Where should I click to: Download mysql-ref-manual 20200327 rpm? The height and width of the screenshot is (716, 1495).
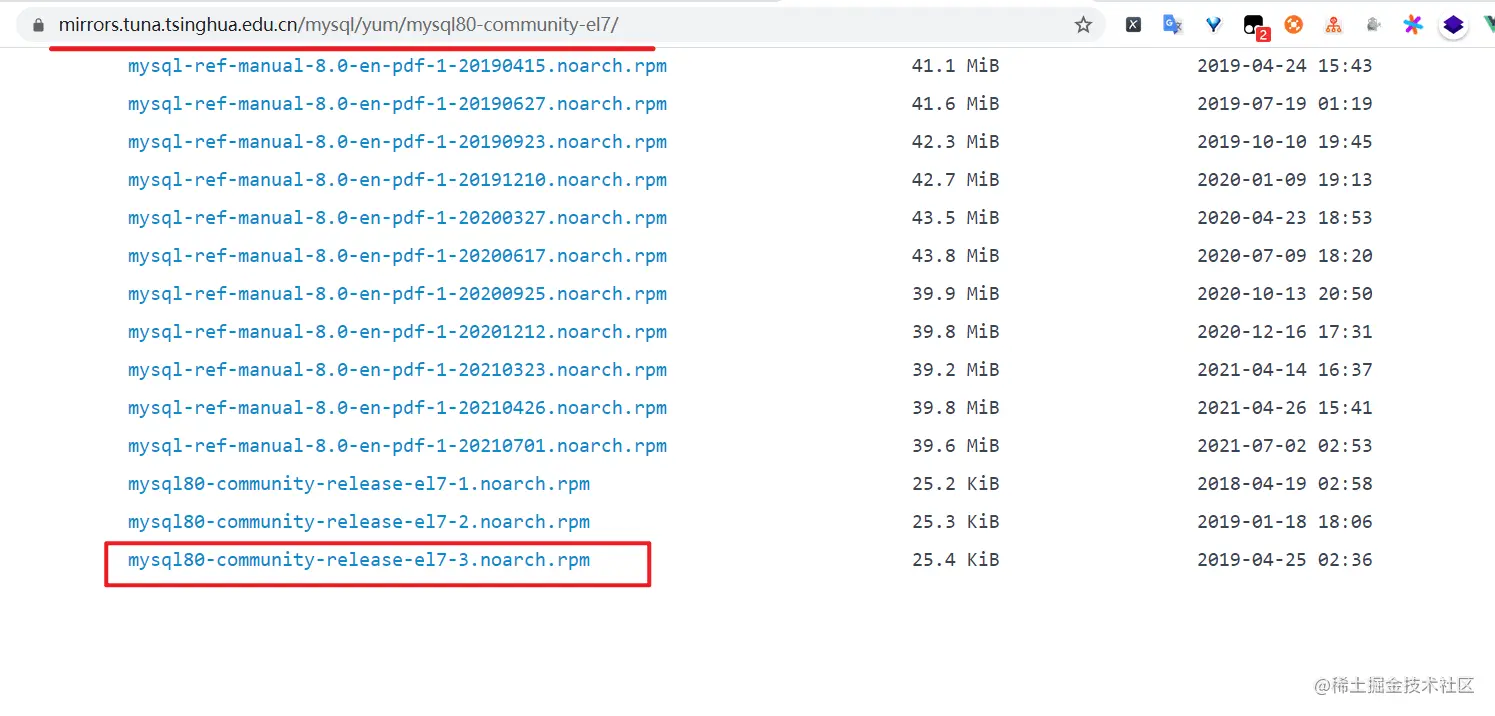click(397, 218)
